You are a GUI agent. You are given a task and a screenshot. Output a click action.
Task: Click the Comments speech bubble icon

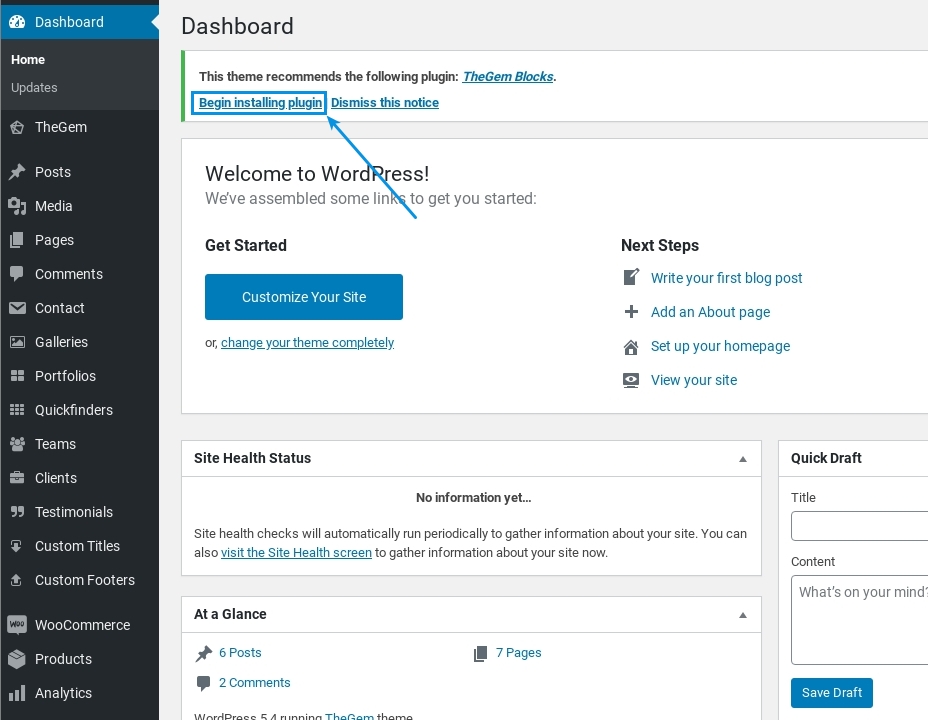coord(17,274)
